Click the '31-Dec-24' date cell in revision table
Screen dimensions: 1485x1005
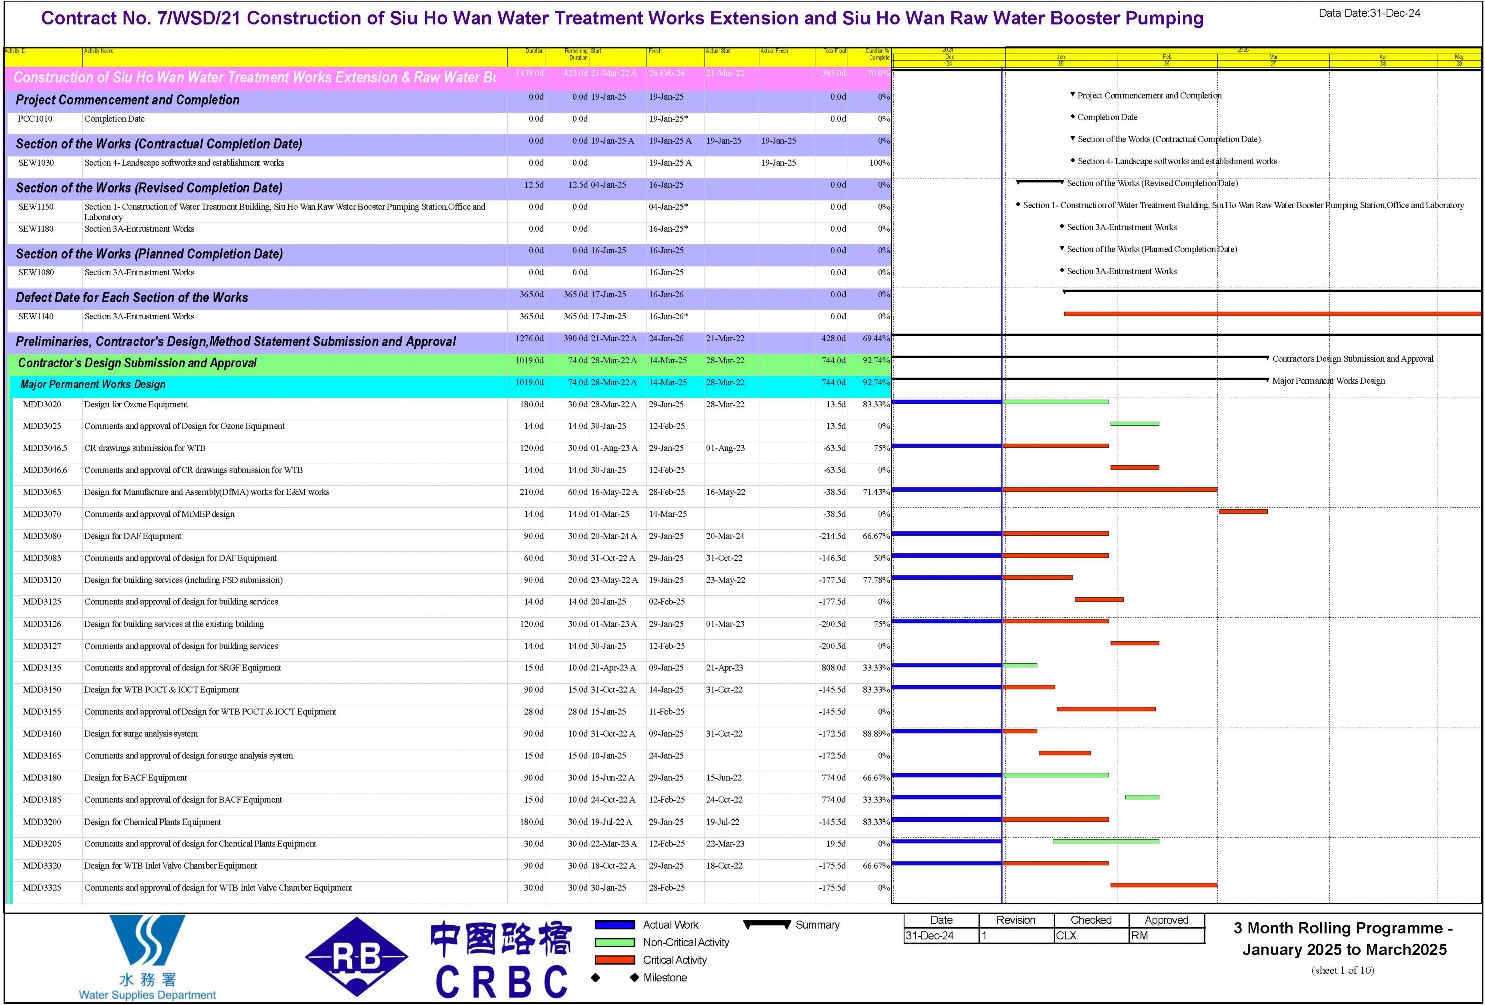coord(941,936)
